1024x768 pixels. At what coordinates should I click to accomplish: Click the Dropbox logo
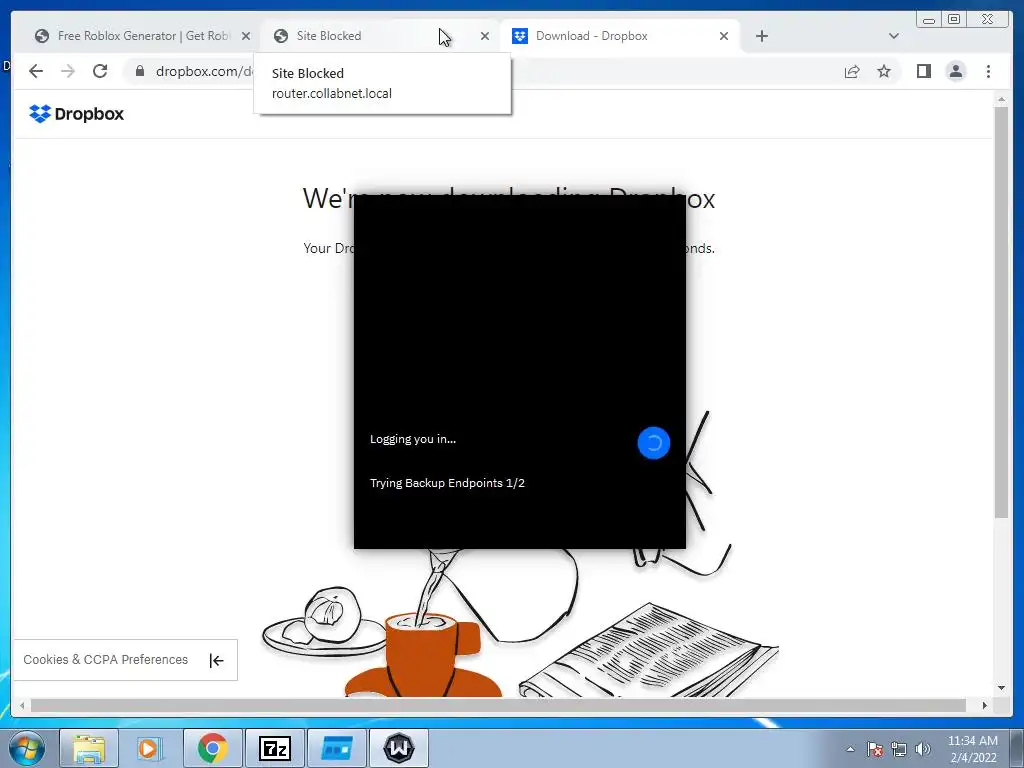76,114
